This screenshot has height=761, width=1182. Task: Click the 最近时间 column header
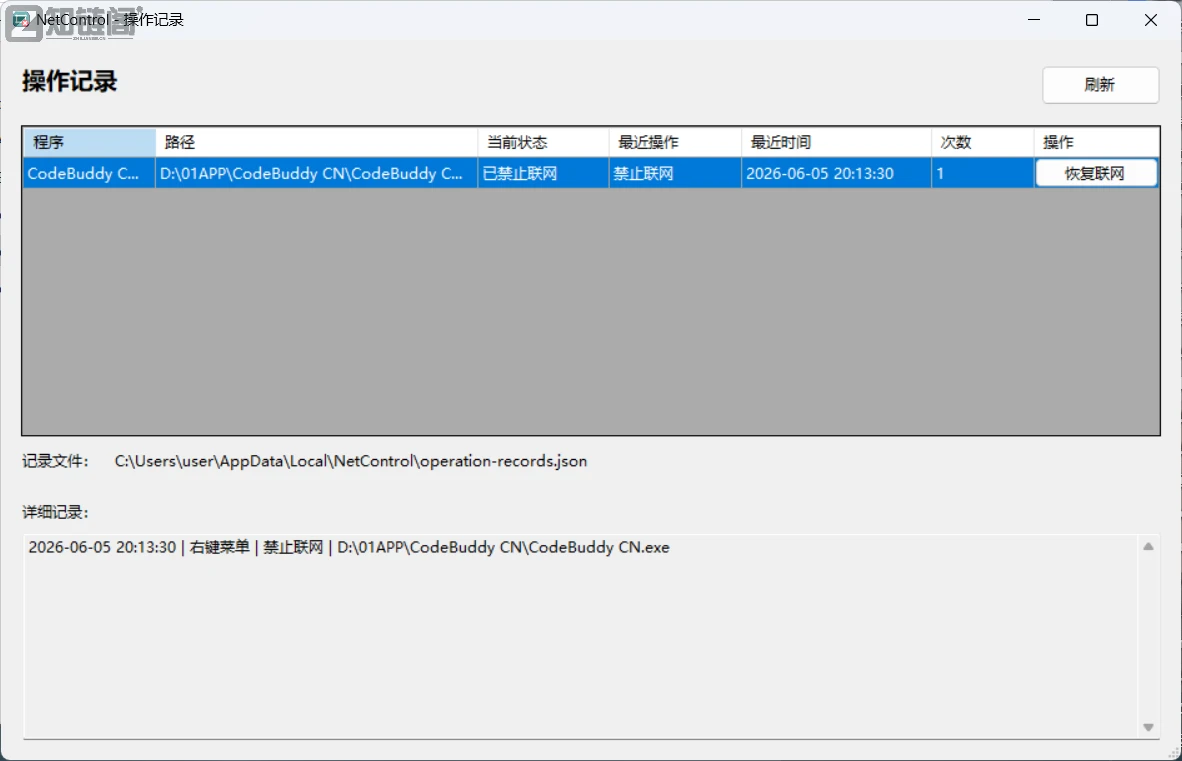point(837,142)
